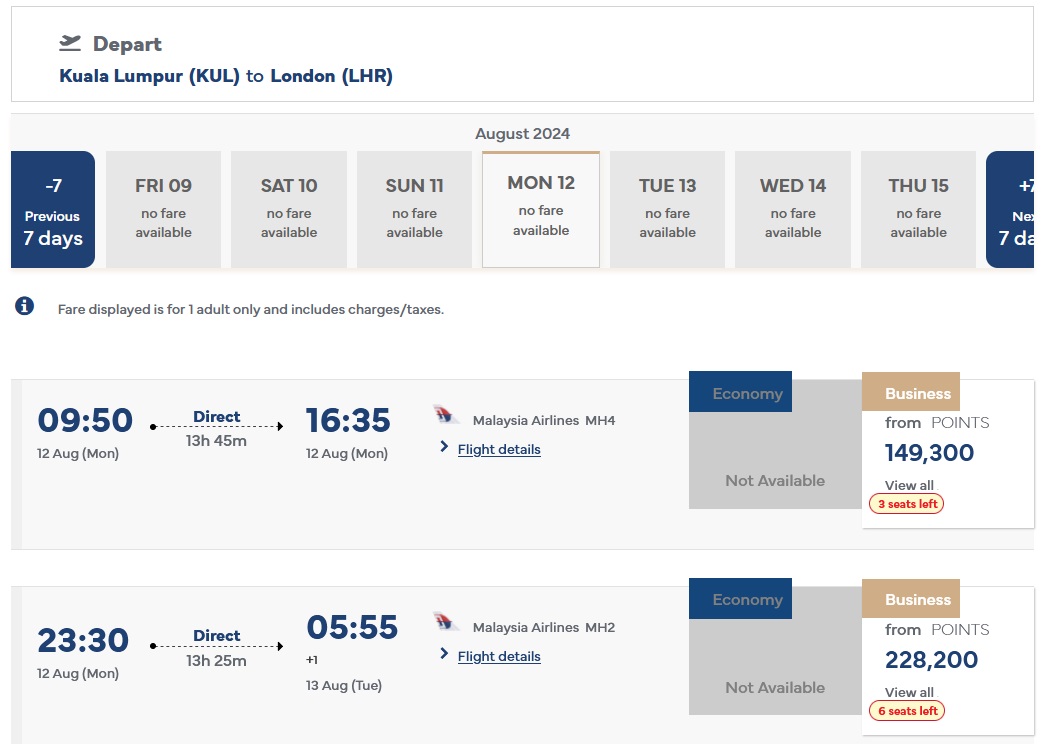Expand flight details chevron for MH4
The width and height of the screenshot is (1043, 744).
coord(444,448)
